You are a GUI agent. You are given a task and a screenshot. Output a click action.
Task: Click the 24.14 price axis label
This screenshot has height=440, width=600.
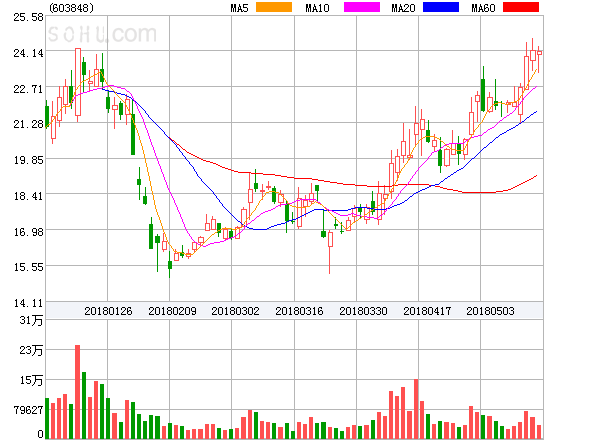click(28, 53)
